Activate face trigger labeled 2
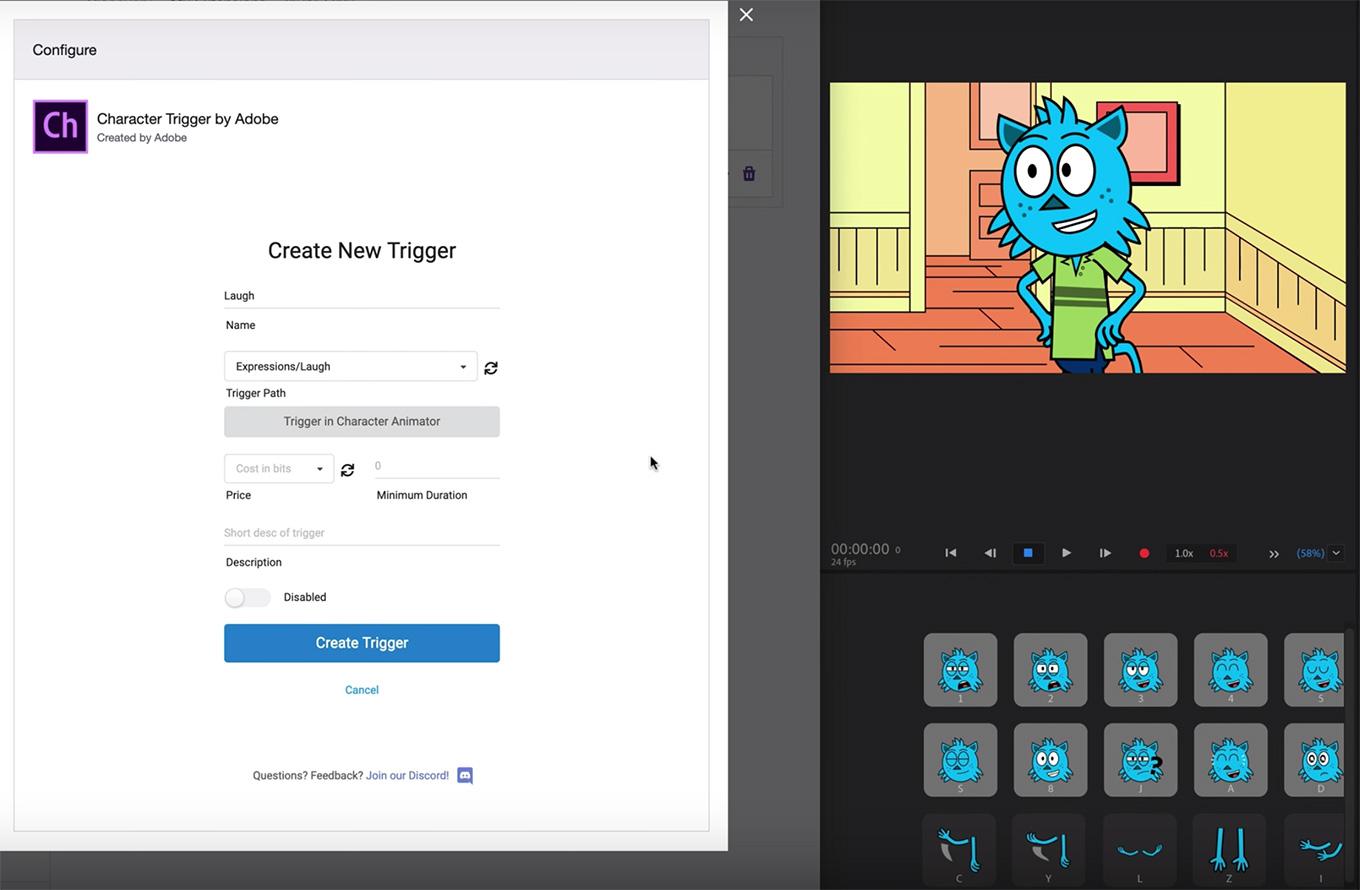Viewport: 1360px width, 890px height. pyautogui.click(x=1050, y=670)
